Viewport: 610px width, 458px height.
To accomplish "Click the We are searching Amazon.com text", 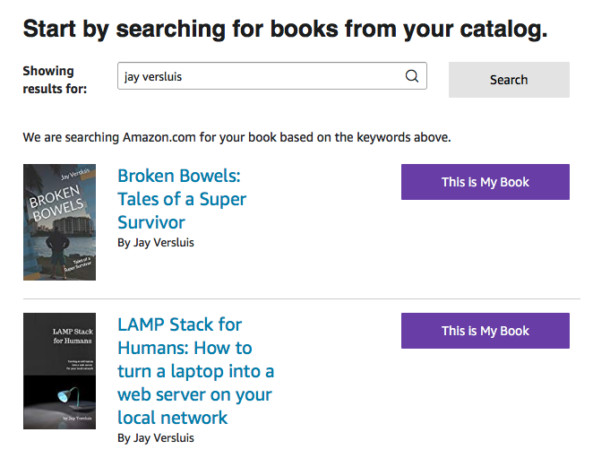I will (237, 137).
